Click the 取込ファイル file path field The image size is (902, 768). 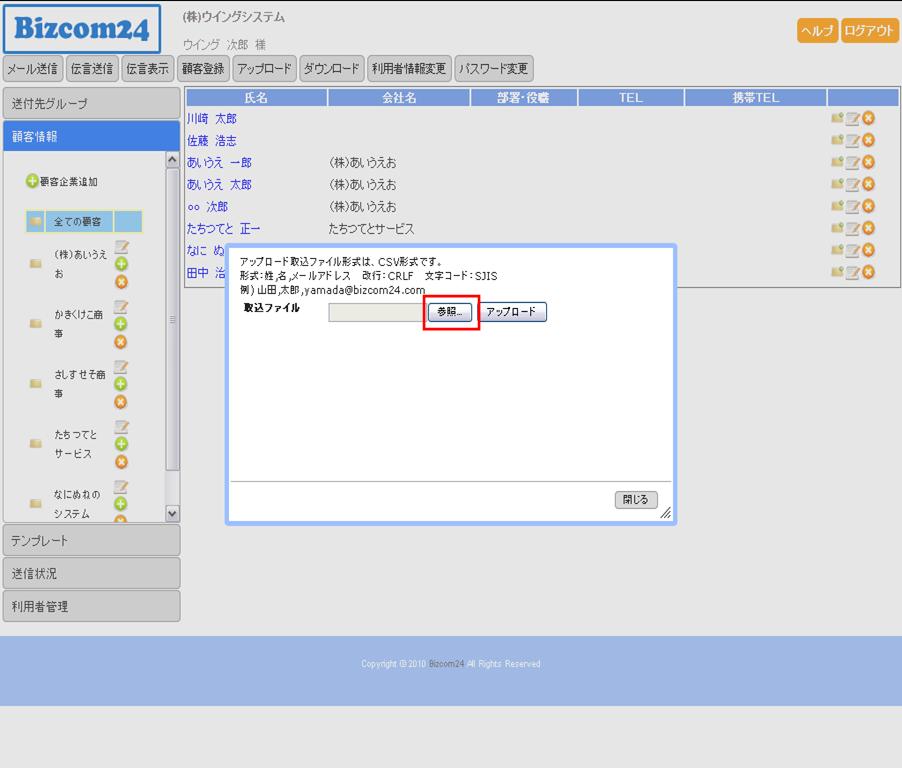(376, 312)
